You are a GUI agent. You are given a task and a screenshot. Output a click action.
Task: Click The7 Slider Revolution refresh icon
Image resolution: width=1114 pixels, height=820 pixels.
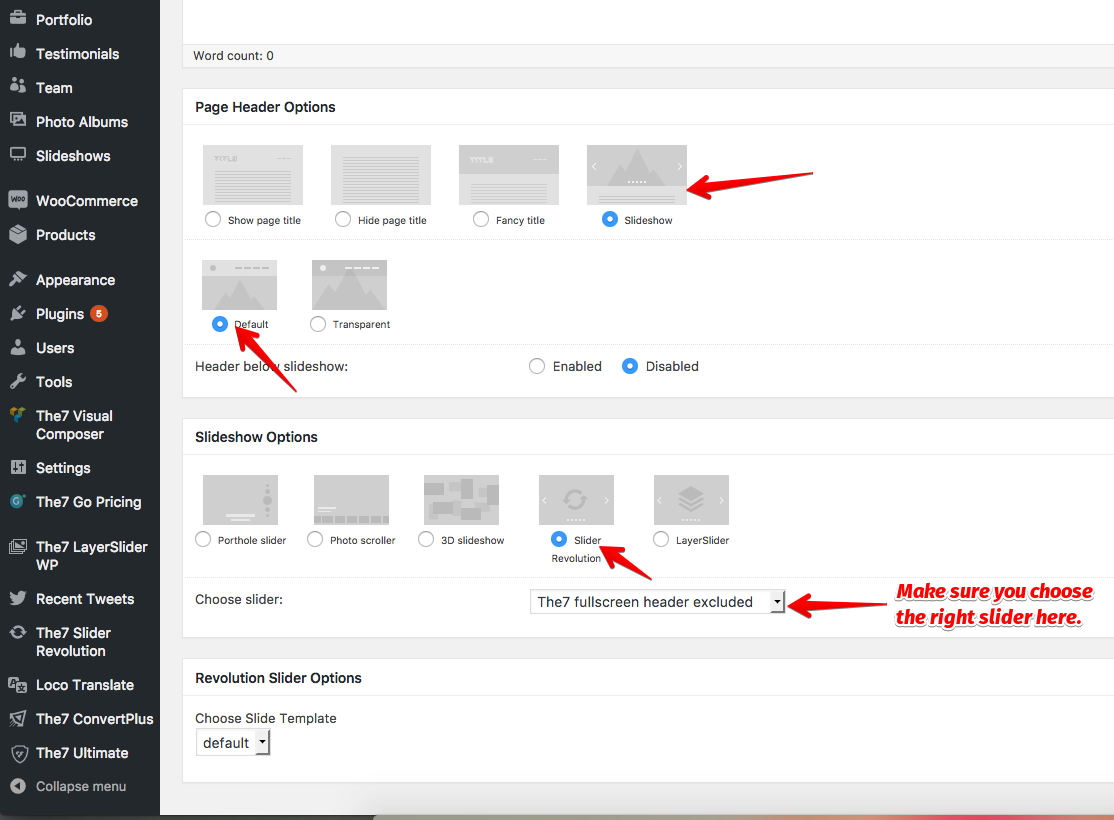[18, 632]
